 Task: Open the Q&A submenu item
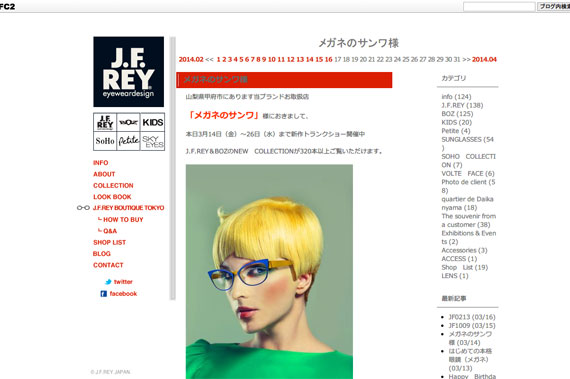tap(110, 231)
